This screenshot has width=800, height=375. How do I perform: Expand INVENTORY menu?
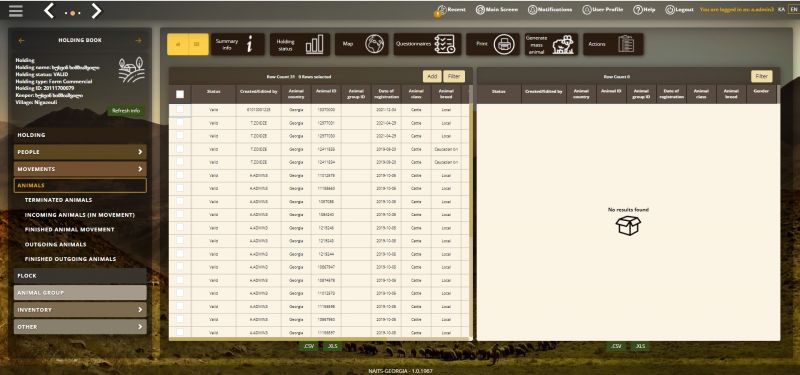pyautogui.click(x=80, y=310)
